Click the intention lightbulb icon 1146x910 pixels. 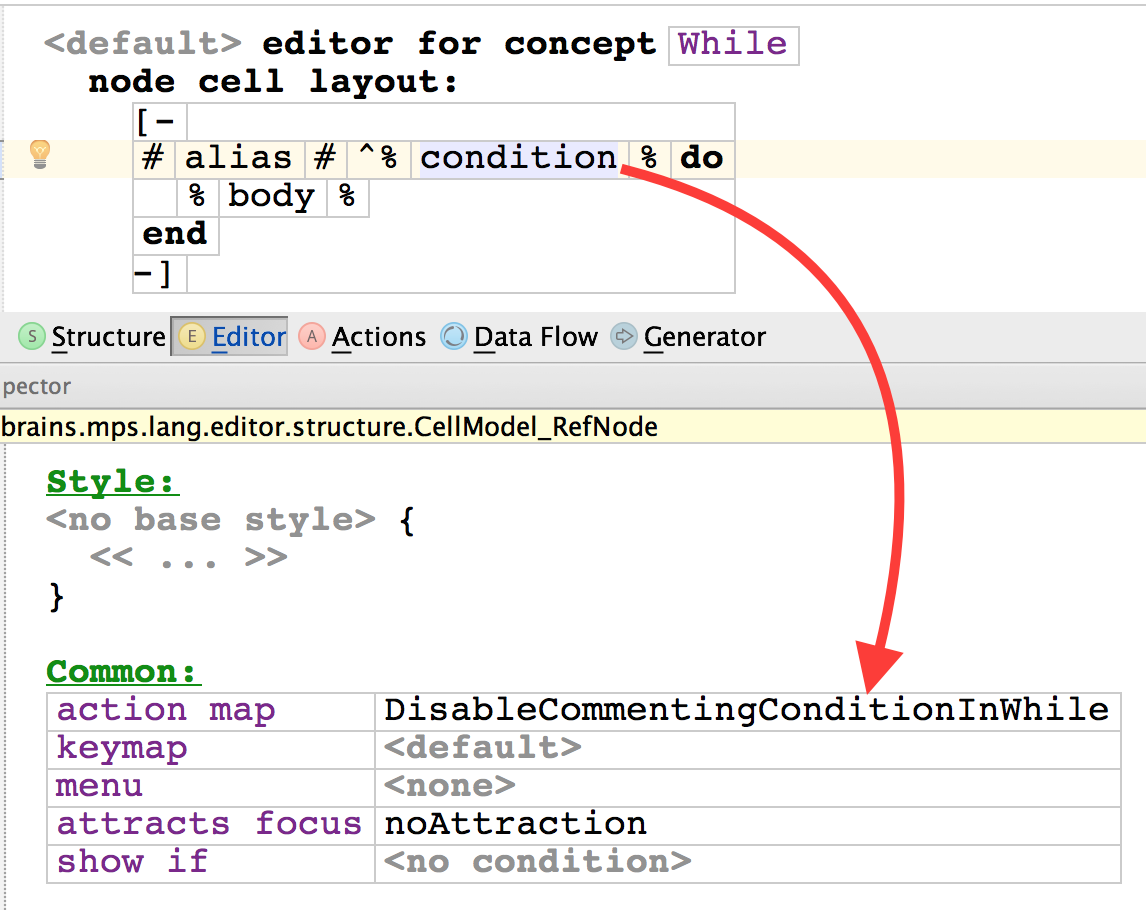coord(39,154)
